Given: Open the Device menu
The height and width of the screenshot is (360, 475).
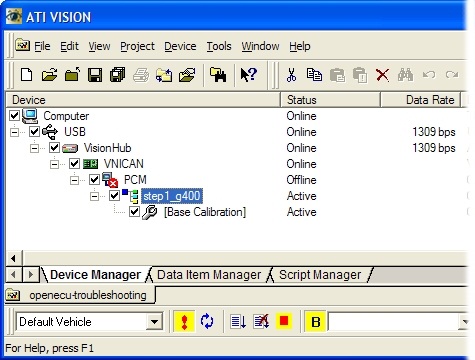Looking at the screenshot, I should click(180, 46).
